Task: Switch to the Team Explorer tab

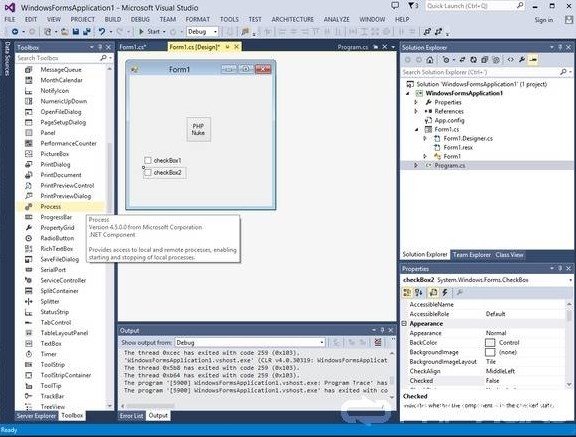Action: (472, 255)
